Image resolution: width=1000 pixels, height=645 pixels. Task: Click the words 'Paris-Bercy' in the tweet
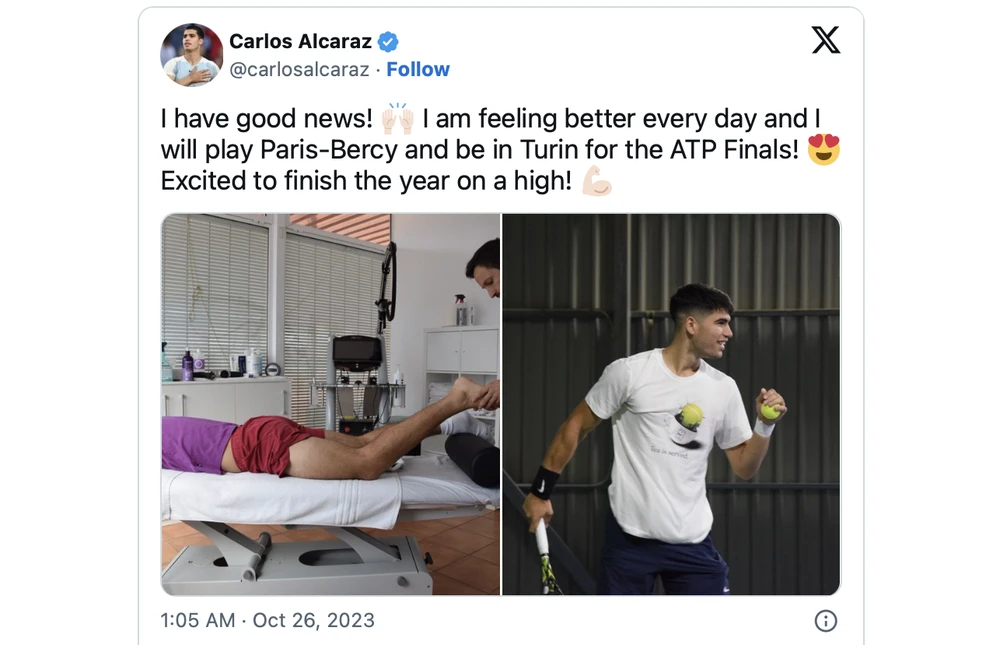point(329,150)
